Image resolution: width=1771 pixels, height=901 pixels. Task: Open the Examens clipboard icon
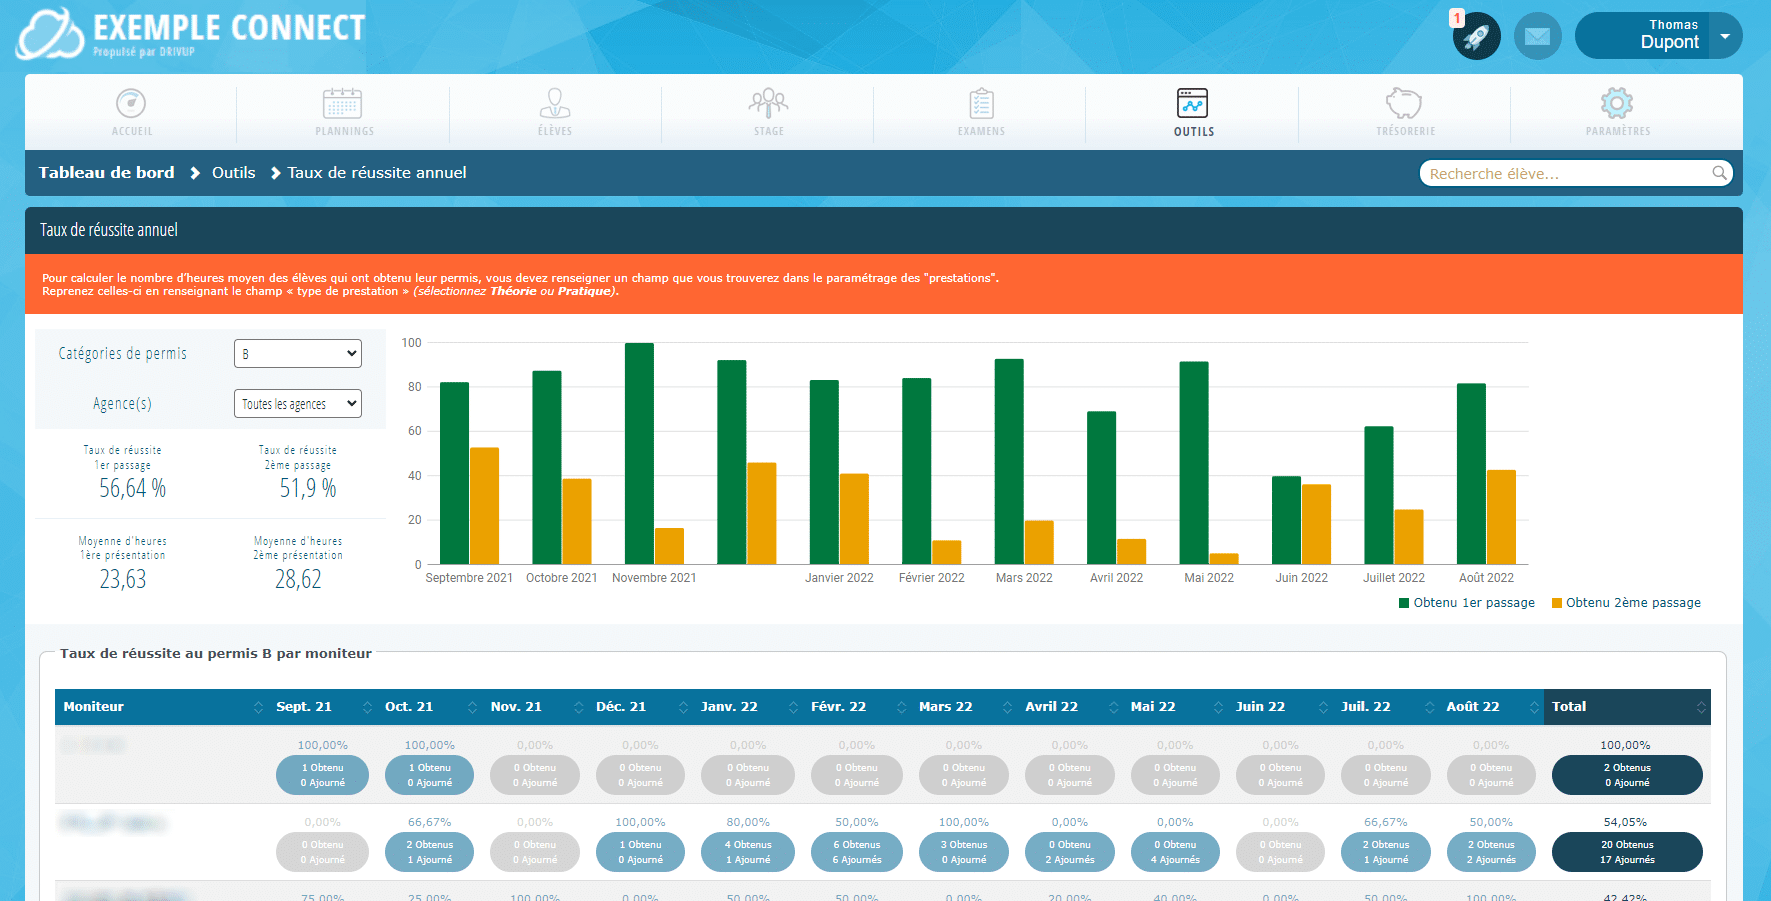[981, 103]
